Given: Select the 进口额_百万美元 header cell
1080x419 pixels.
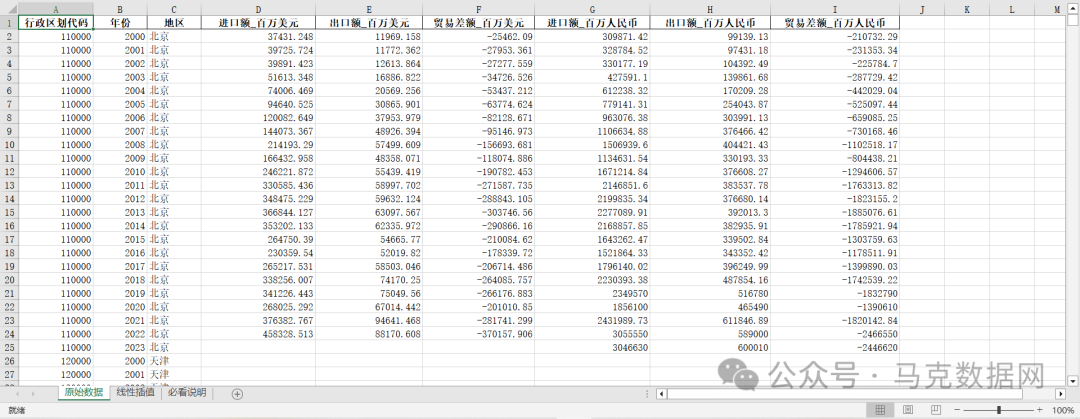Looking at the screenshot, I should pos(258,22).
